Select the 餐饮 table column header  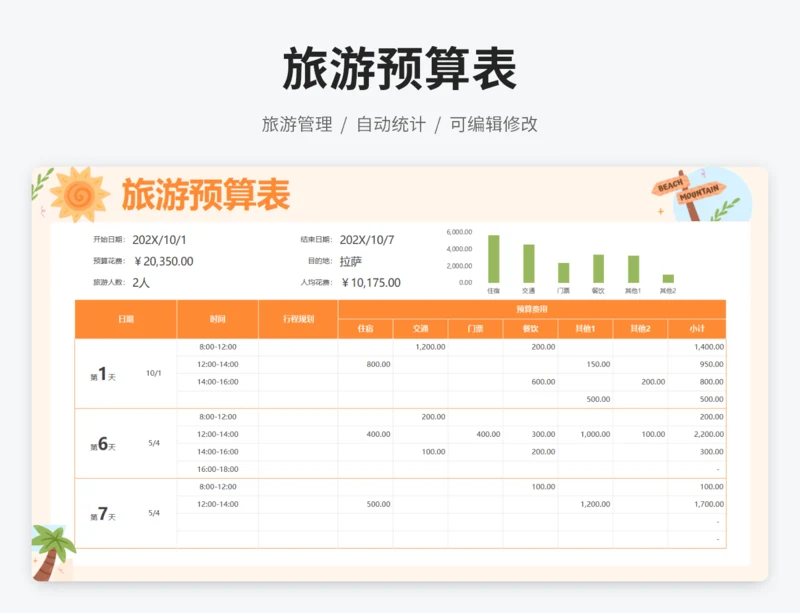(x=531, y=329)
